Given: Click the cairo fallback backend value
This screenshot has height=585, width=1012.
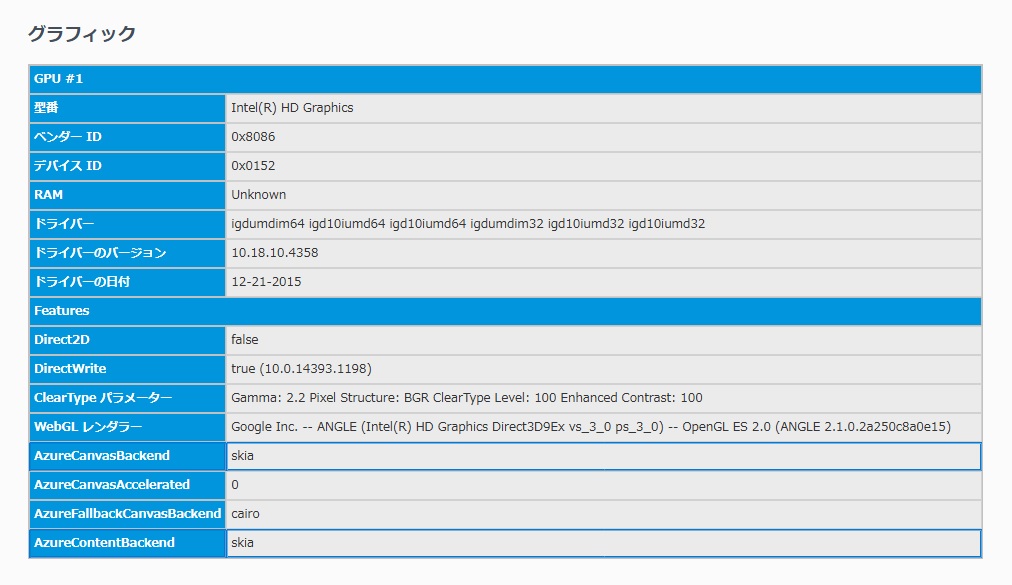Looking at the screenshot, I should 245,514.
